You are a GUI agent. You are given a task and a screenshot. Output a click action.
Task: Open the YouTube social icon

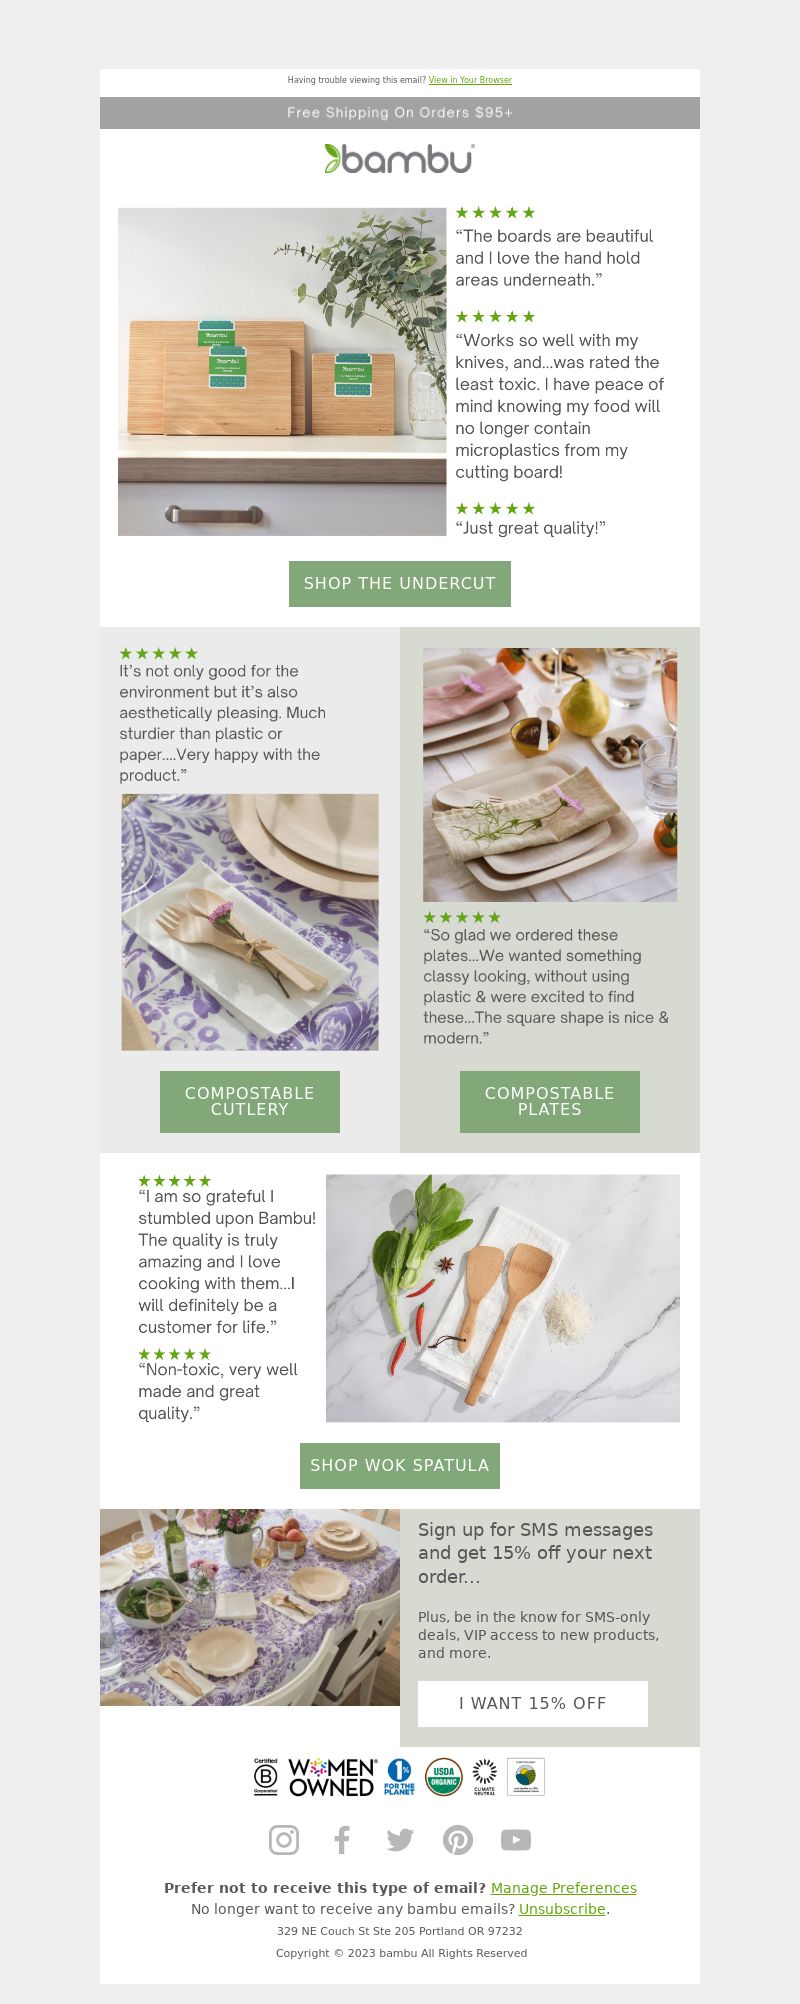pyautogui.click(x=516, y=1840)
